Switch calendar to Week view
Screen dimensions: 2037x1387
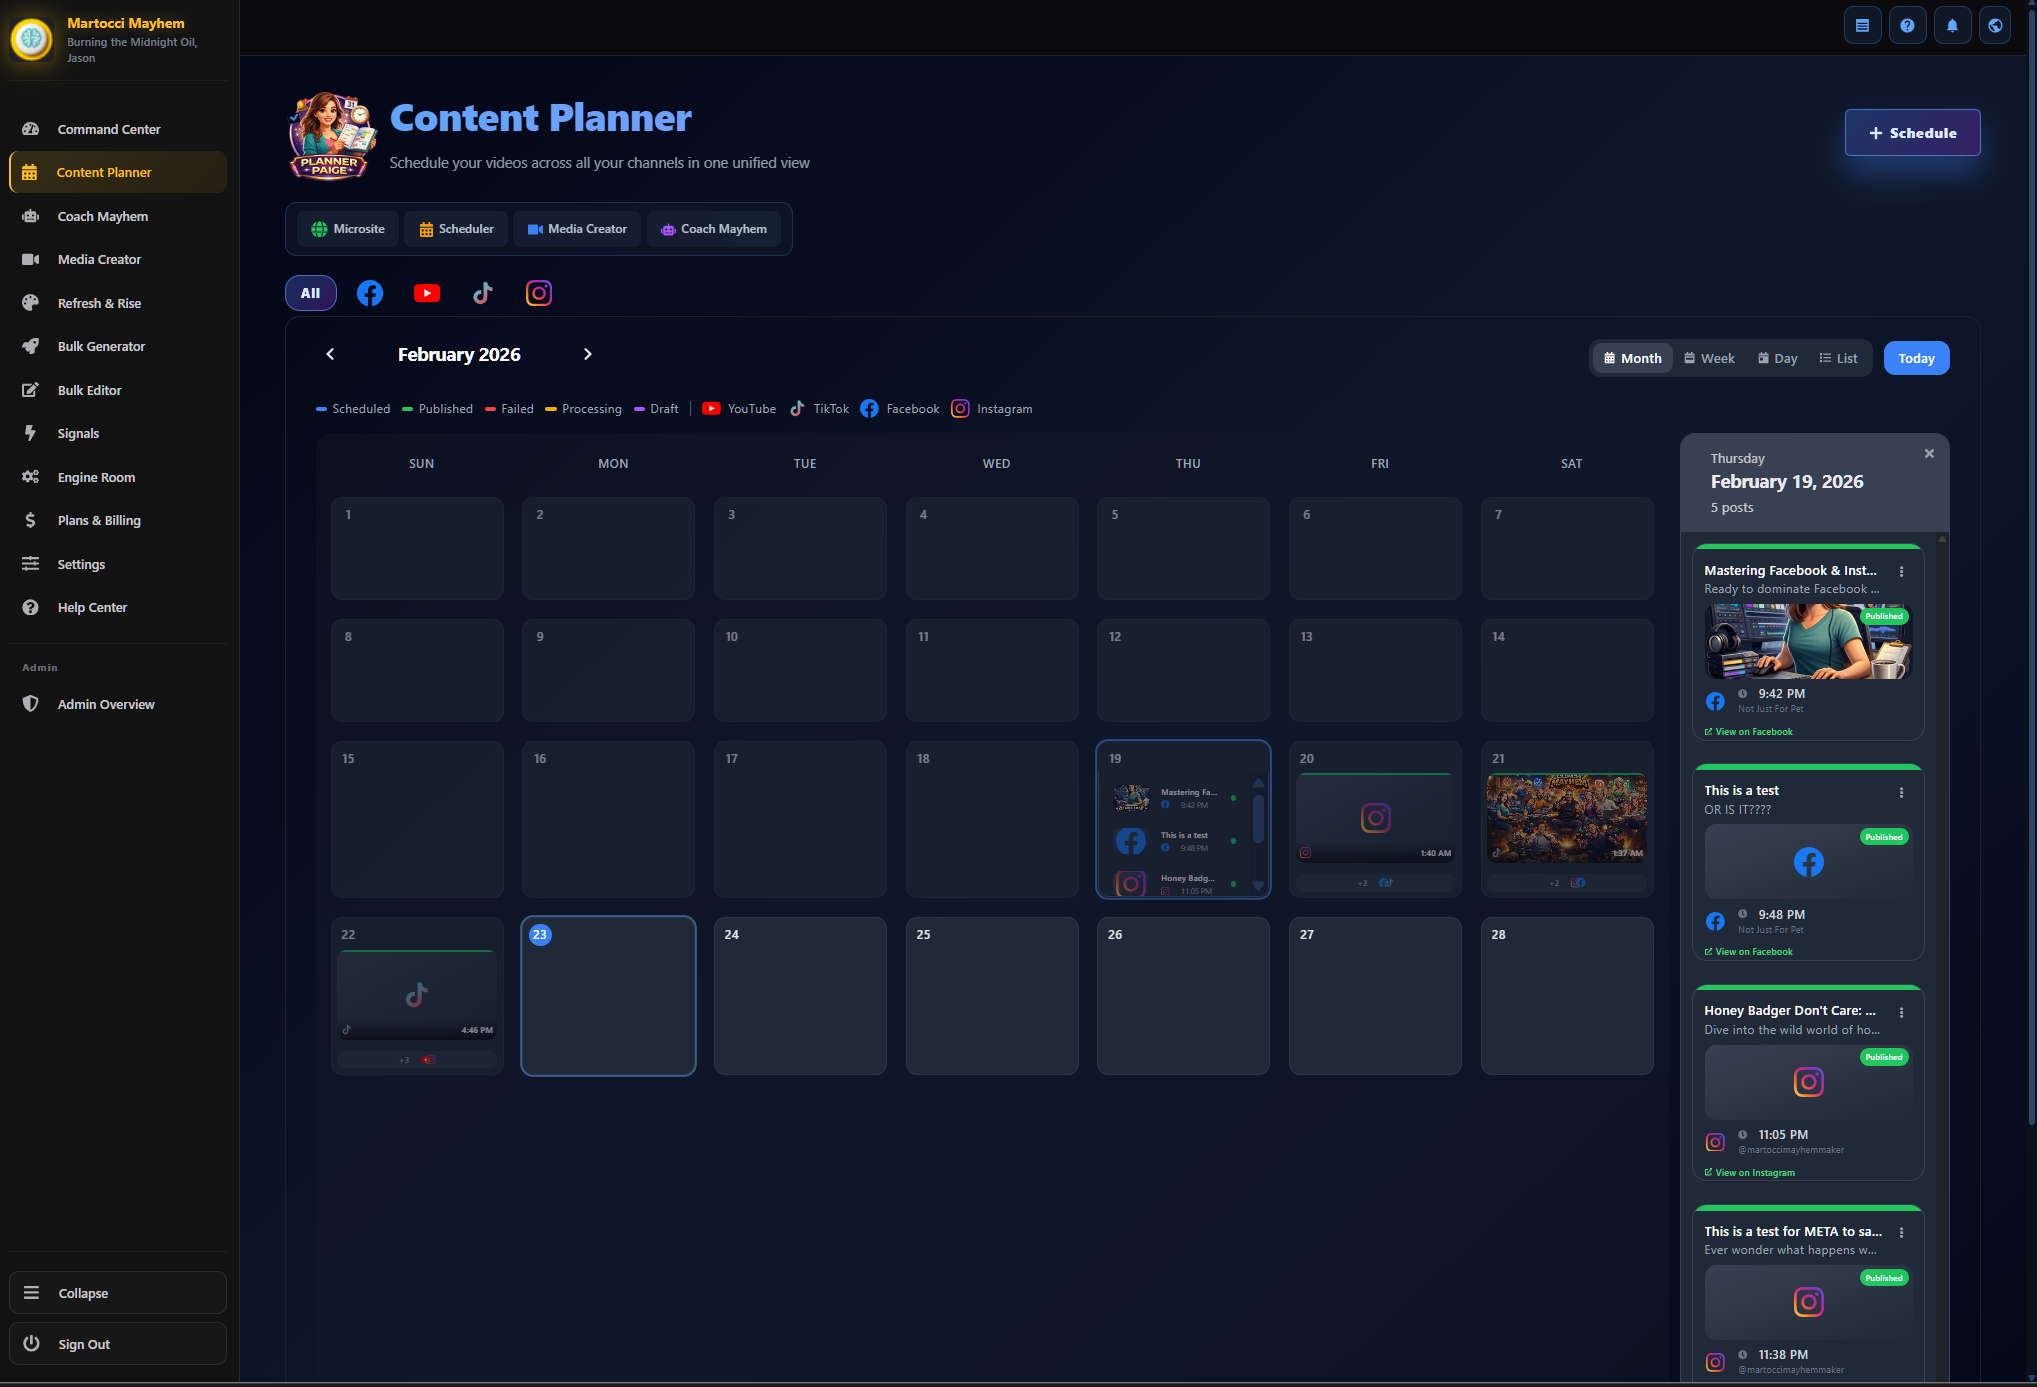click(1709, 358)
